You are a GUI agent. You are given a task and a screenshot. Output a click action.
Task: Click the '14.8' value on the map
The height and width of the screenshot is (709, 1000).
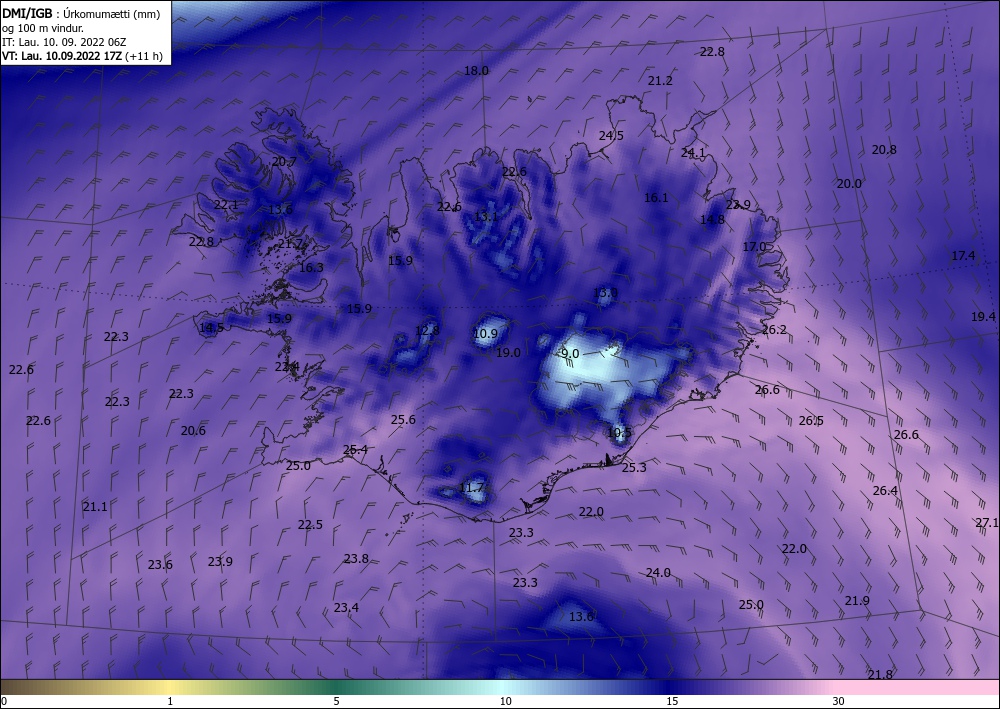[712, 220]
